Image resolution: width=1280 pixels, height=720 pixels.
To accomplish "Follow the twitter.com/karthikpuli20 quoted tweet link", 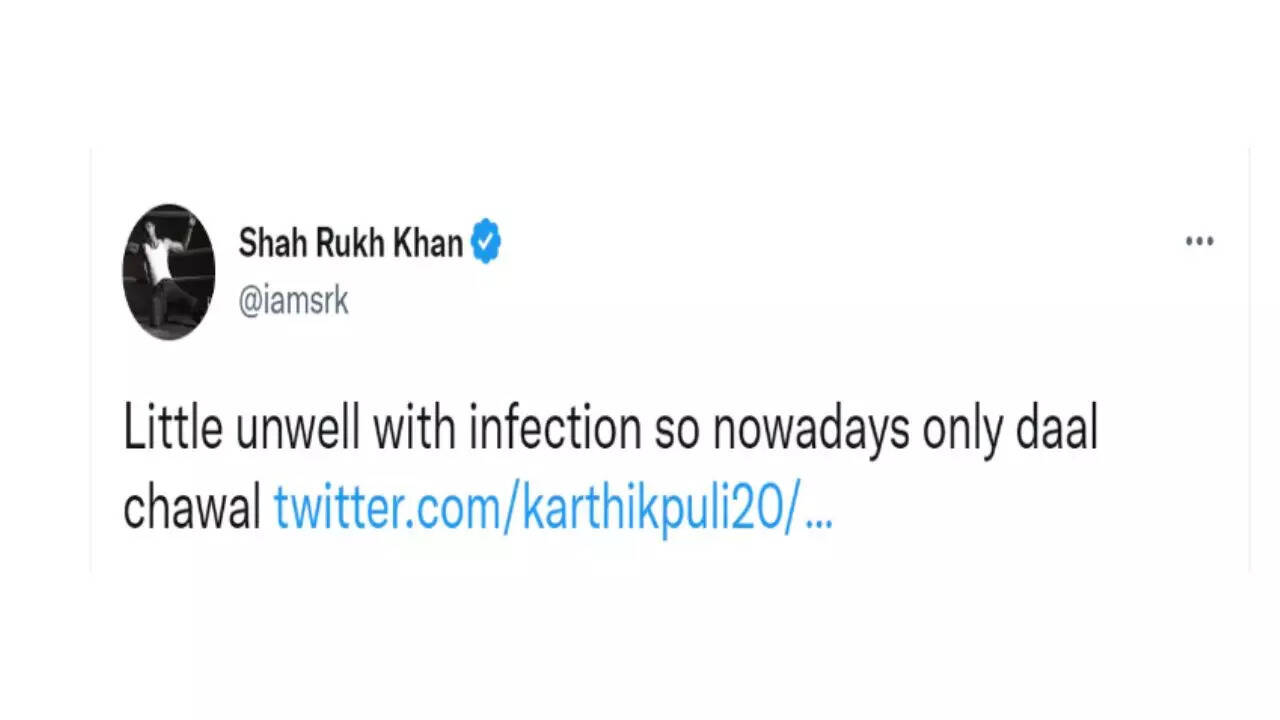I will (x=552, y=509).
